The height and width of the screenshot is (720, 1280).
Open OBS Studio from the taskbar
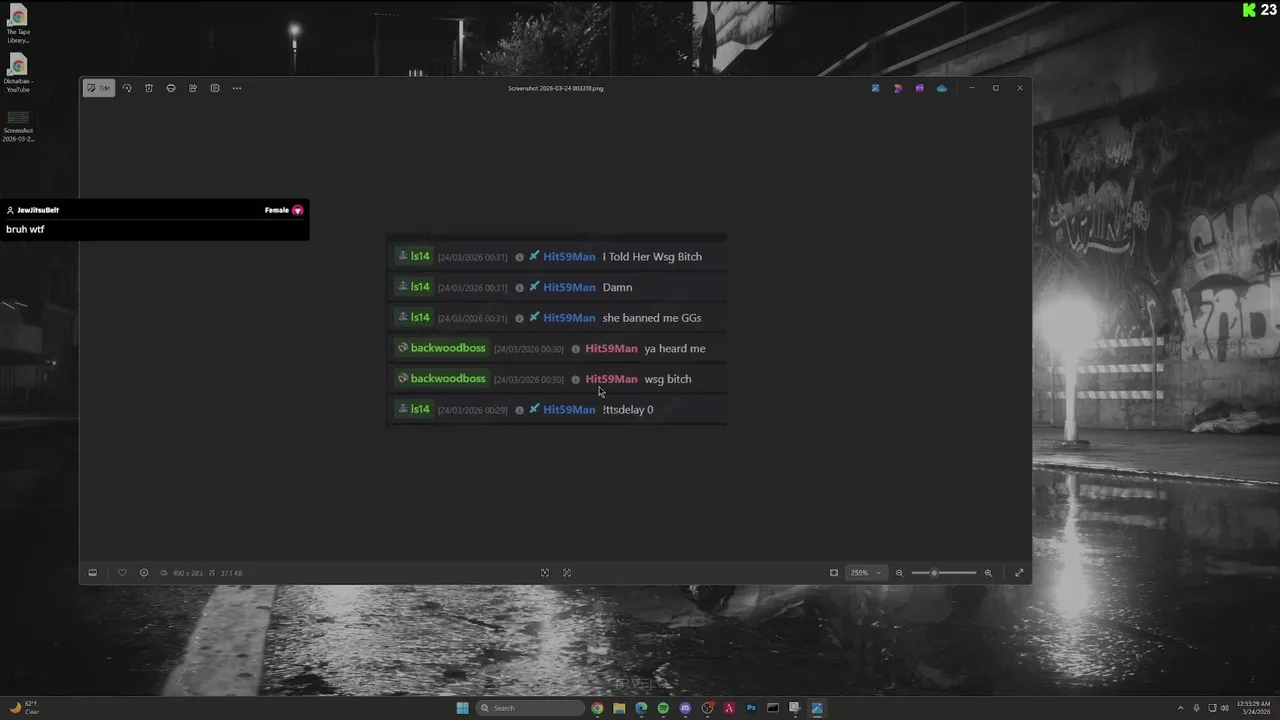[x=707, y=708]
